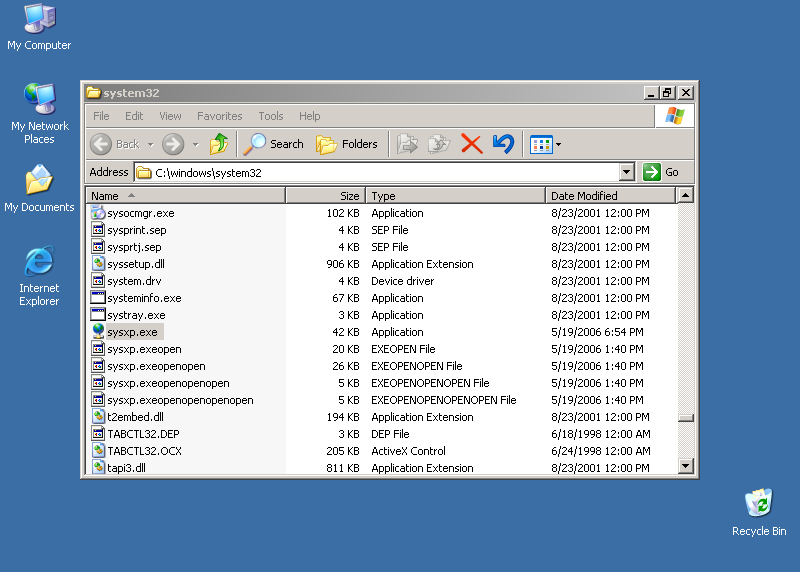Open the Tools menu
Viewport: 800px width, 572px height.
coord(270,116)
